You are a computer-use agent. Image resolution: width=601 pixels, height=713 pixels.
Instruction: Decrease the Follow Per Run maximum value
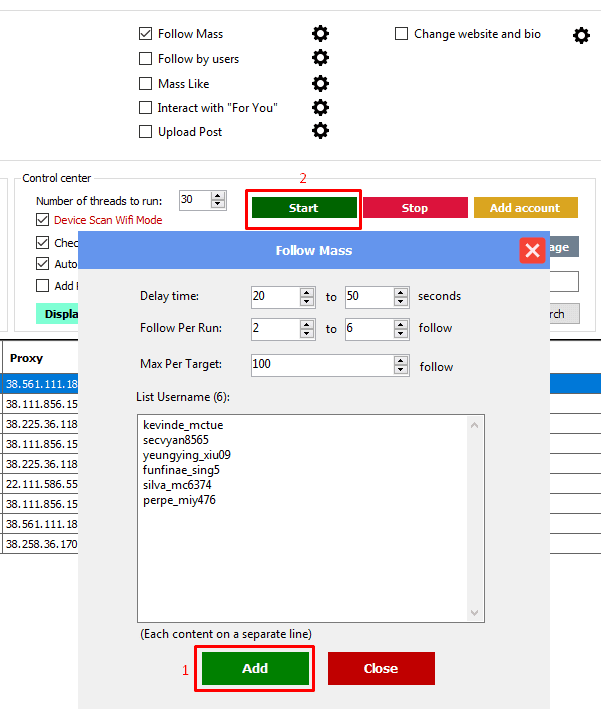[401, 333]
